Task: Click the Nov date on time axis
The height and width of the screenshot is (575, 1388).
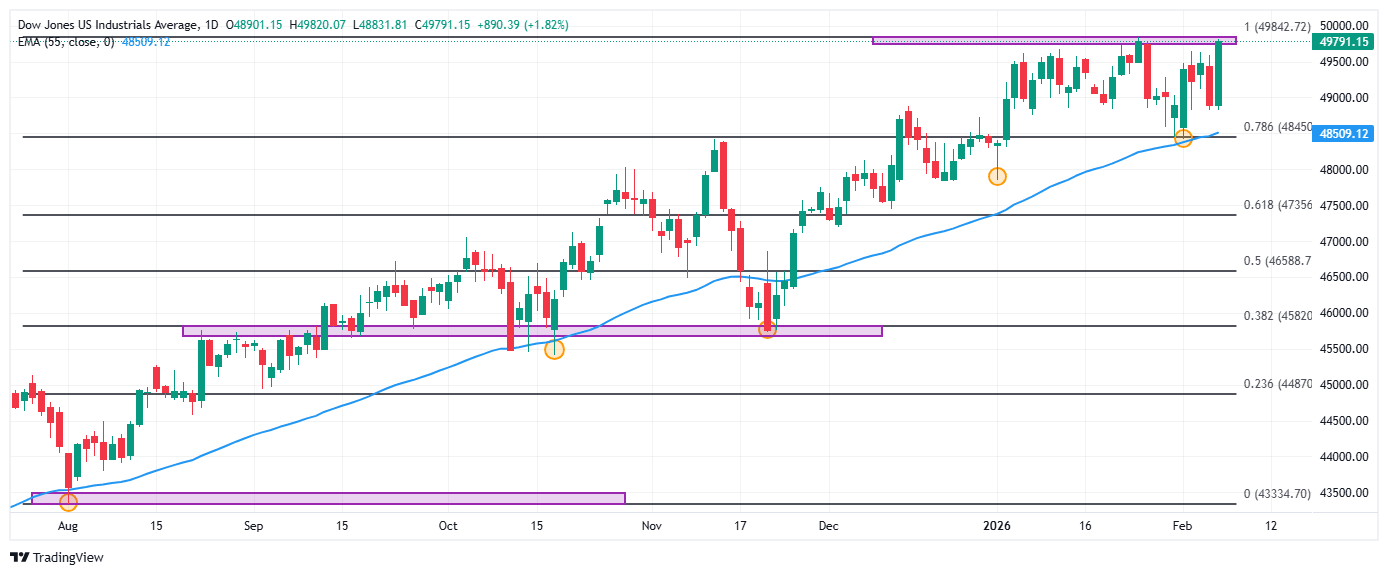Action: (652, 525)
